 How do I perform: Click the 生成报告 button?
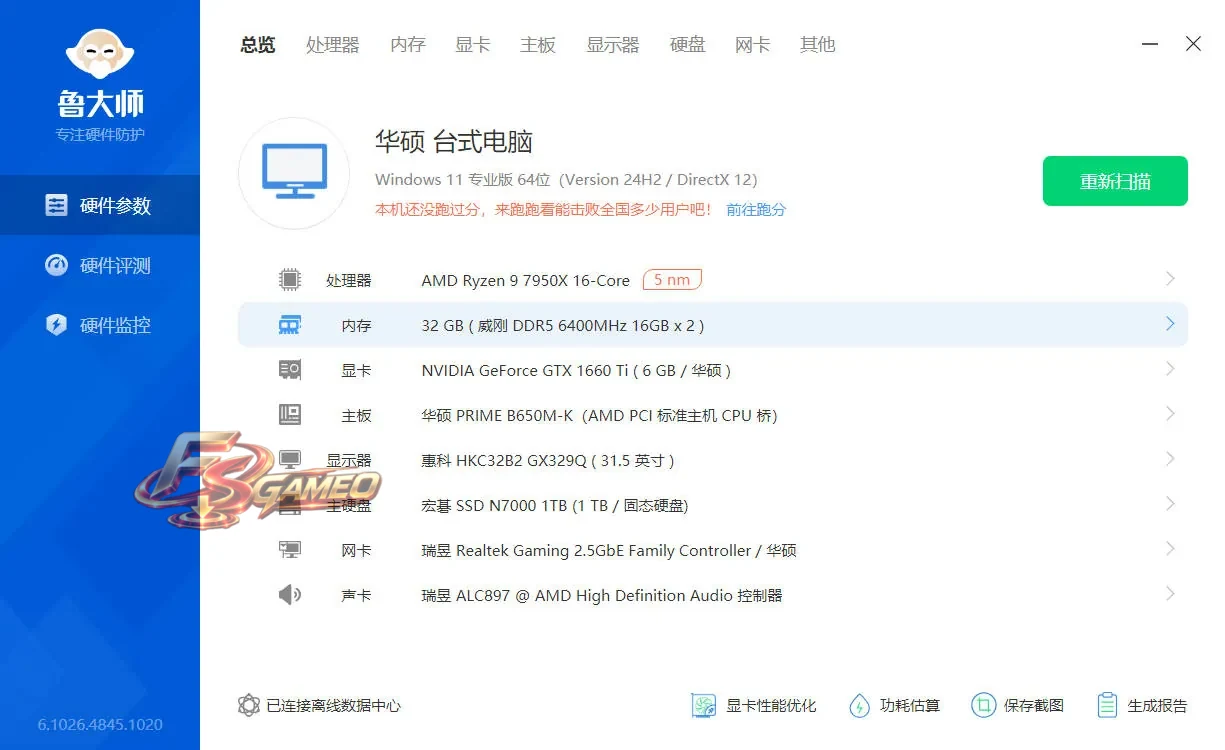click(x=1142, y=706)
